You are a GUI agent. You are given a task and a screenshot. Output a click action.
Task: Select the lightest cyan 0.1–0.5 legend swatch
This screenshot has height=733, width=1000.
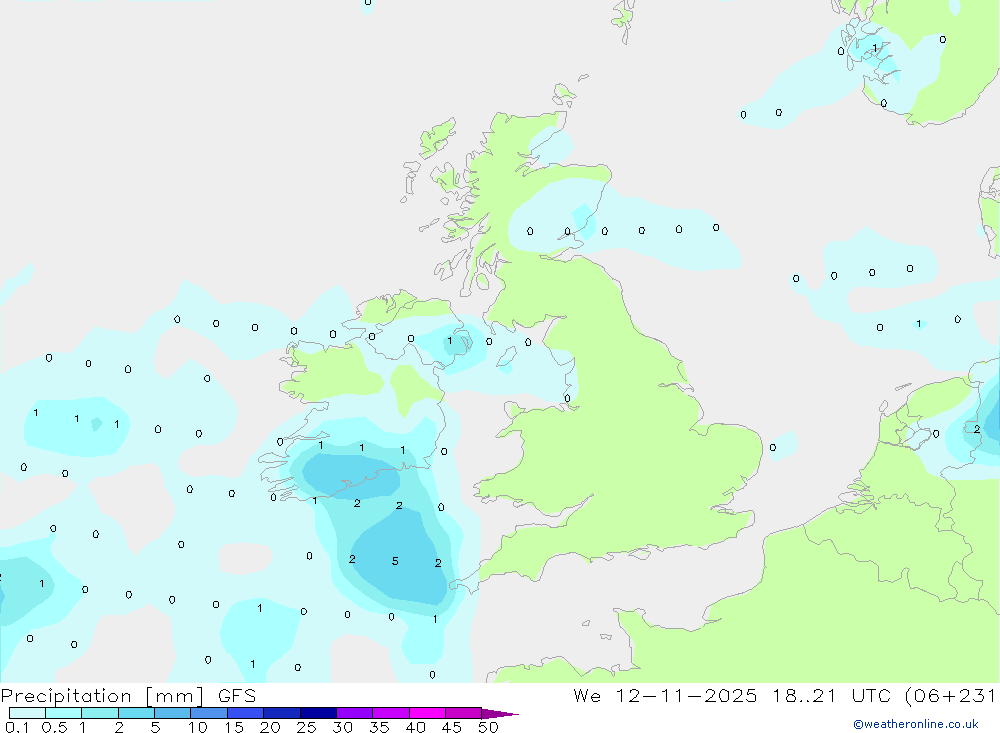click(x=27, y=713)
